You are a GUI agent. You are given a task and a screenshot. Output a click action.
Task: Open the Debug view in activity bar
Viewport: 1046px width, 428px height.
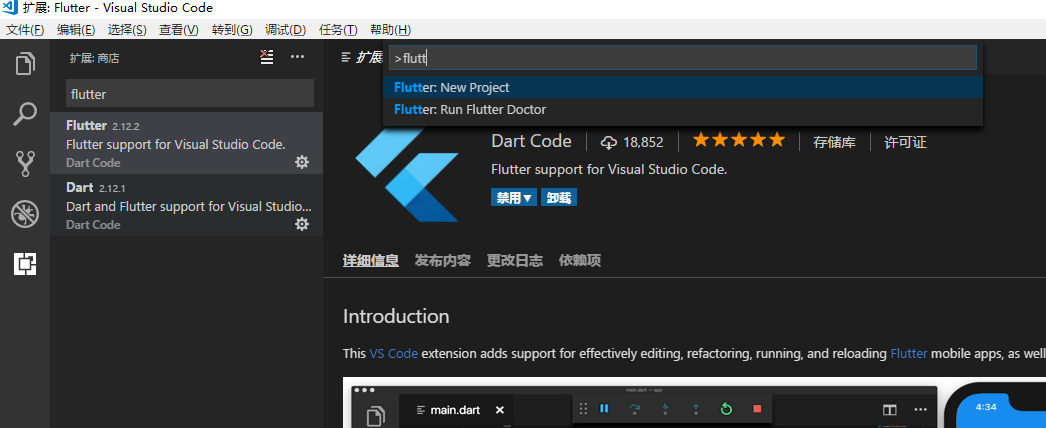(25, 214)
